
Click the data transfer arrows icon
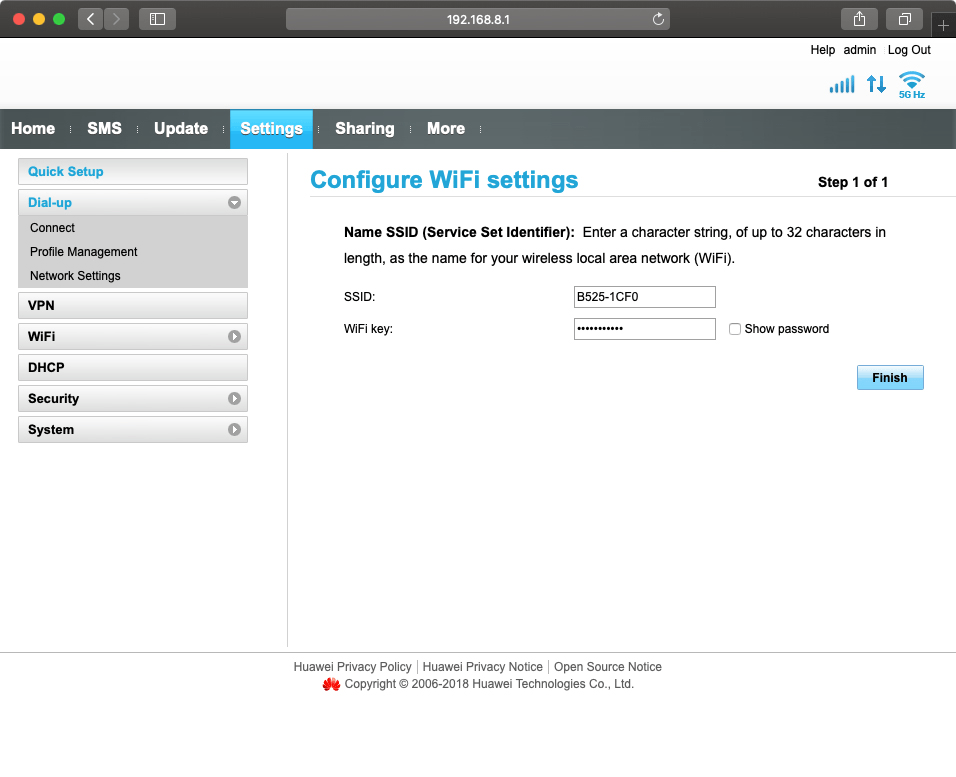click(876, 85)
